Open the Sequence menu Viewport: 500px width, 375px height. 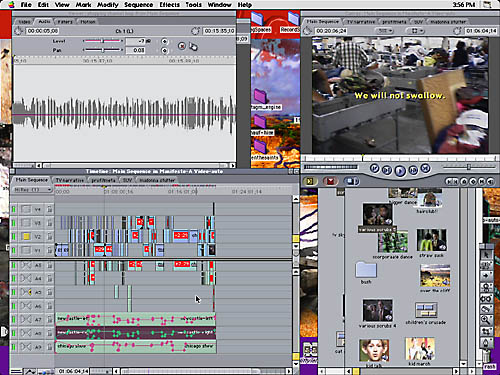(138, 5)
